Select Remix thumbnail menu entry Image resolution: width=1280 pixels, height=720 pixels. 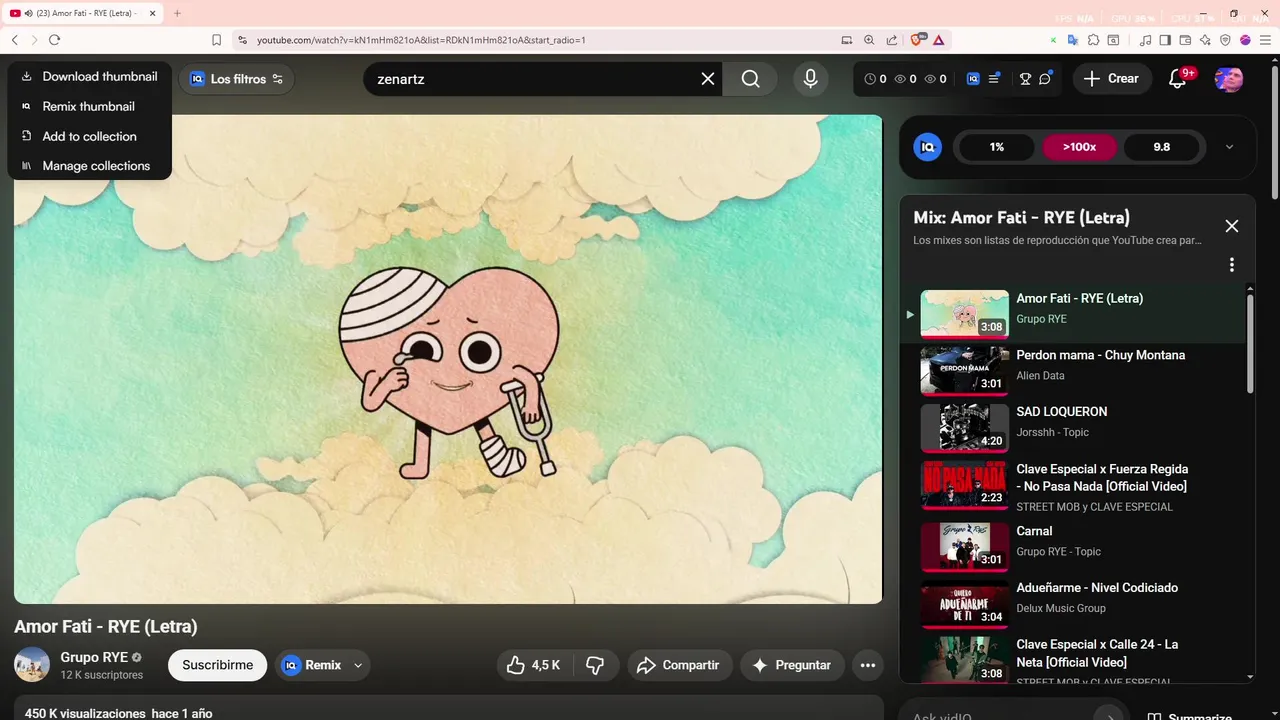[90, 106]
